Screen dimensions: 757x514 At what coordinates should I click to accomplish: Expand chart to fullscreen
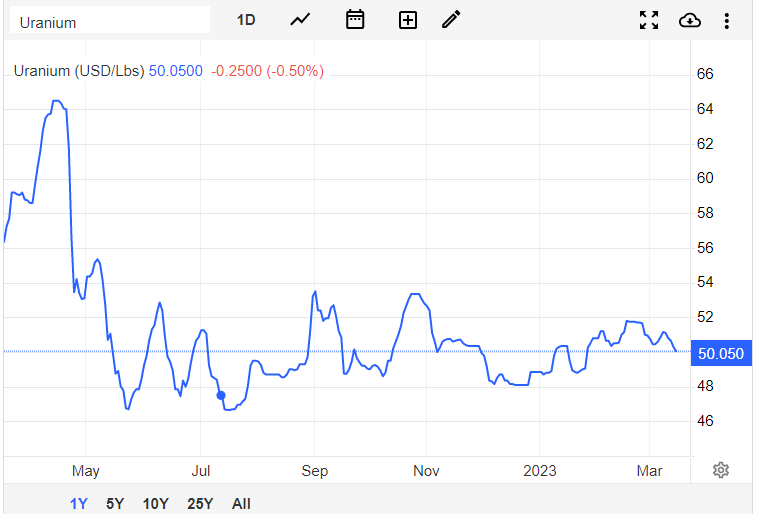[649, 20]
